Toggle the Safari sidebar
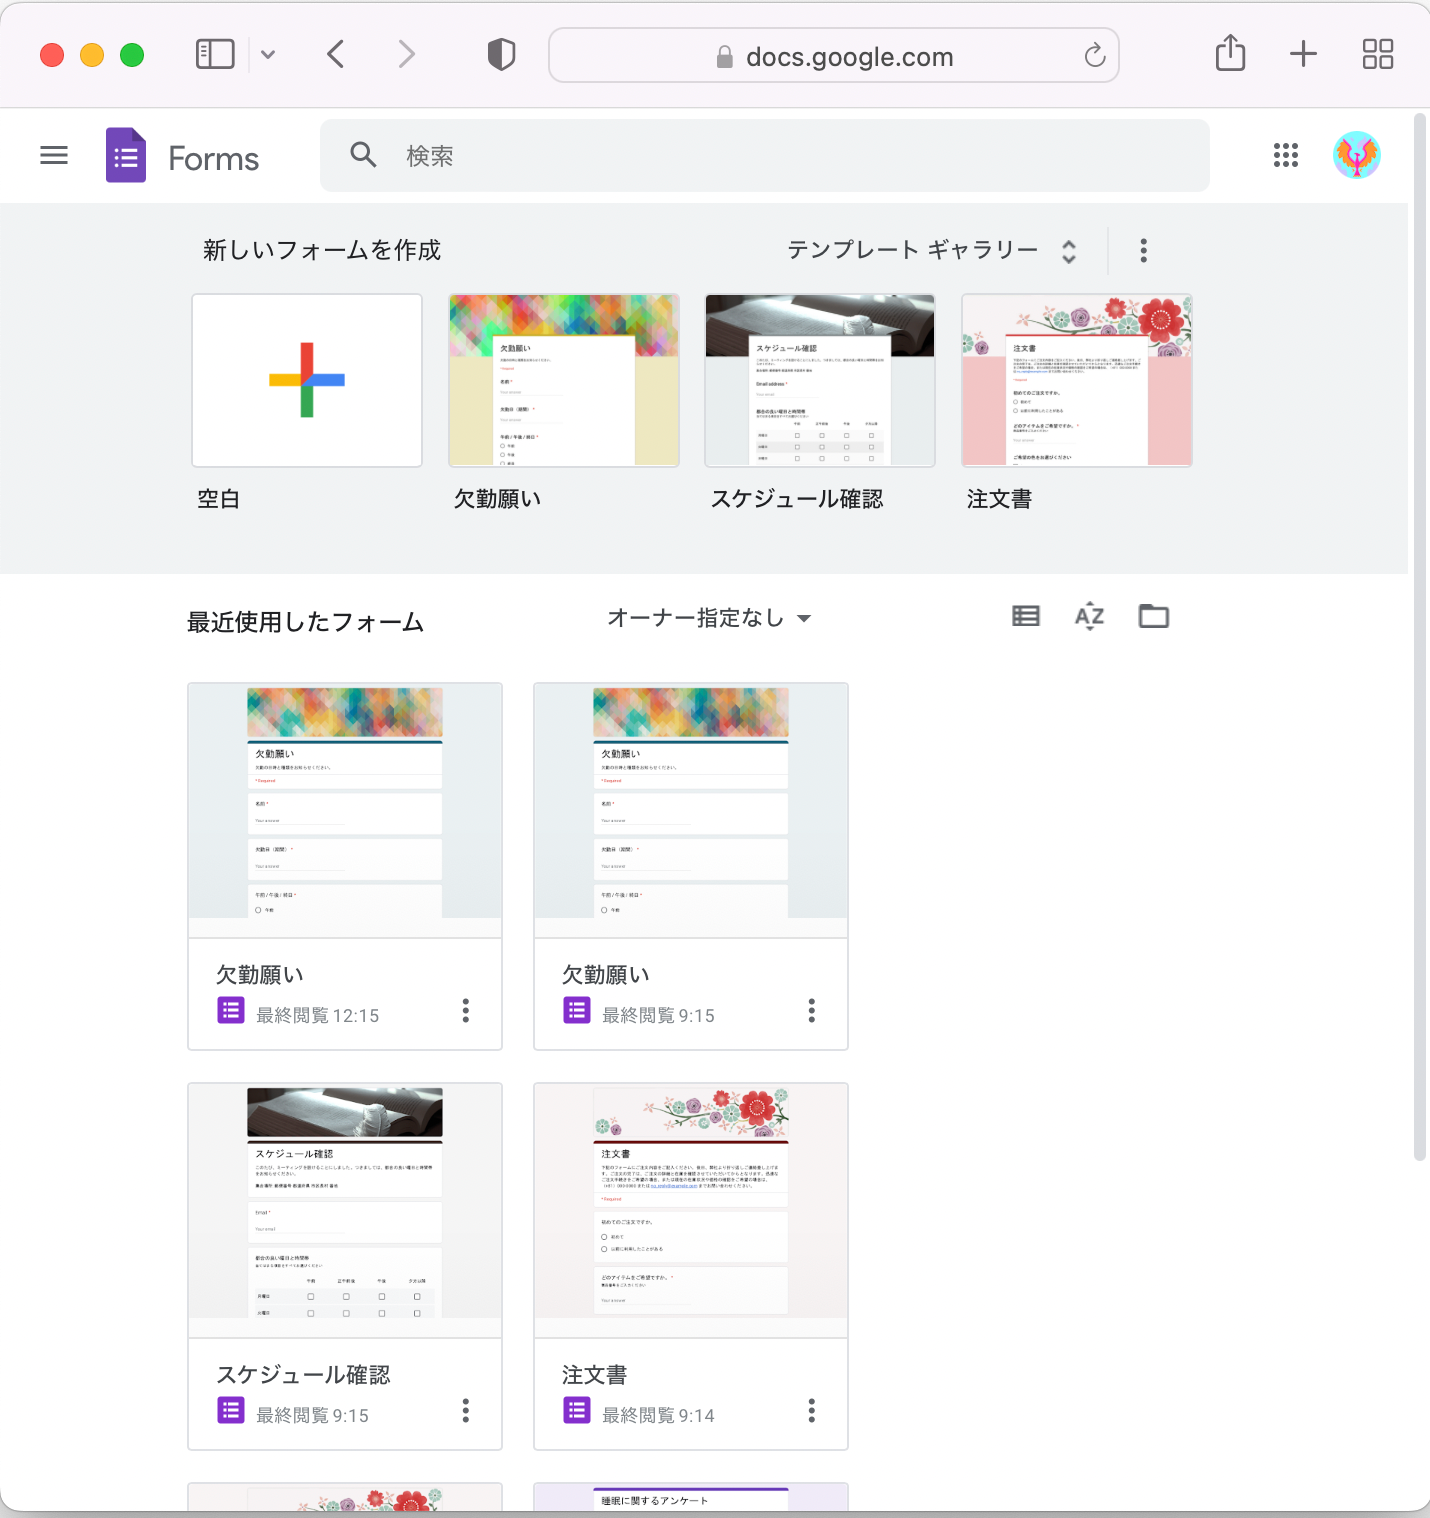The image size is (1430, 1518). tap(215, 54)
